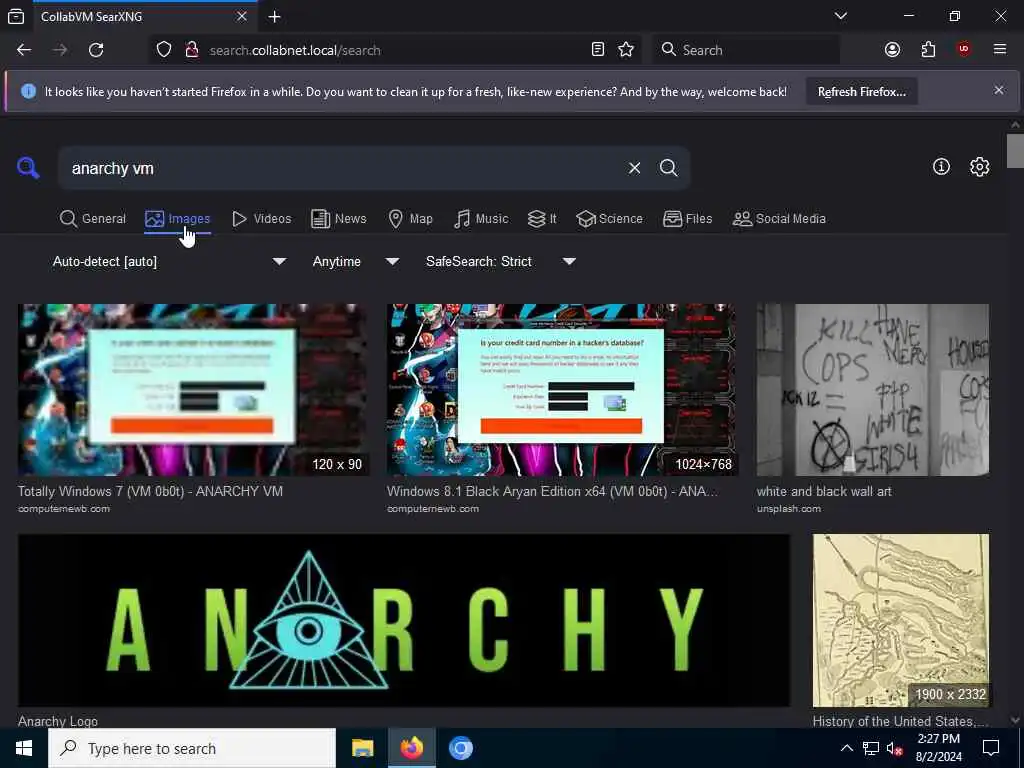Click computernewb.com under Totally Windows 7
The width and height of the screenshot is (1024, 768).
pos(64,509)
